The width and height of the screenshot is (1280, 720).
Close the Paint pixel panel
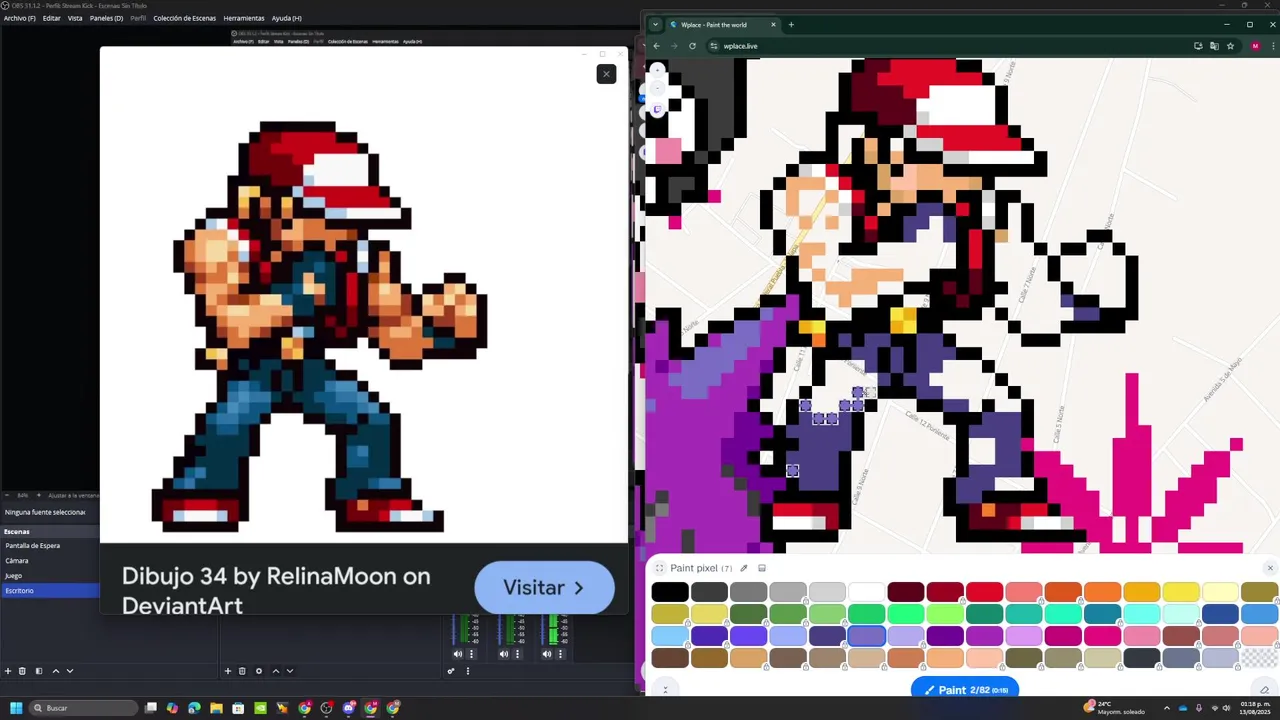click(x=1270, y=568)
